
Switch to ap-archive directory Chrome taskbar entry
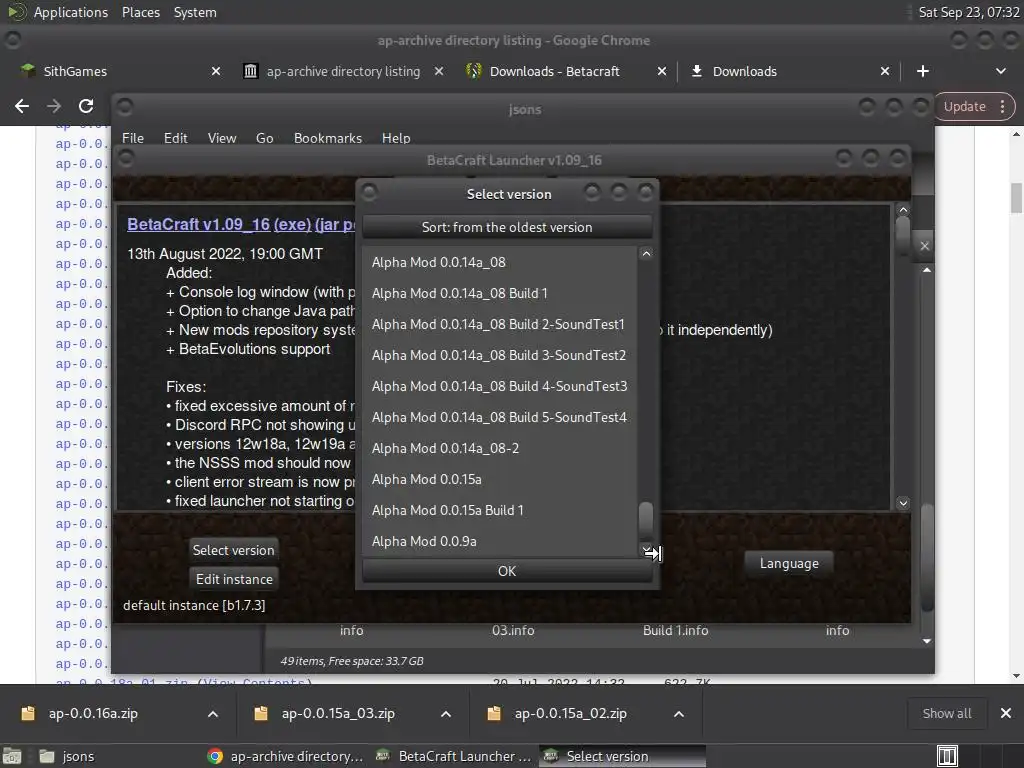[285, 756]
